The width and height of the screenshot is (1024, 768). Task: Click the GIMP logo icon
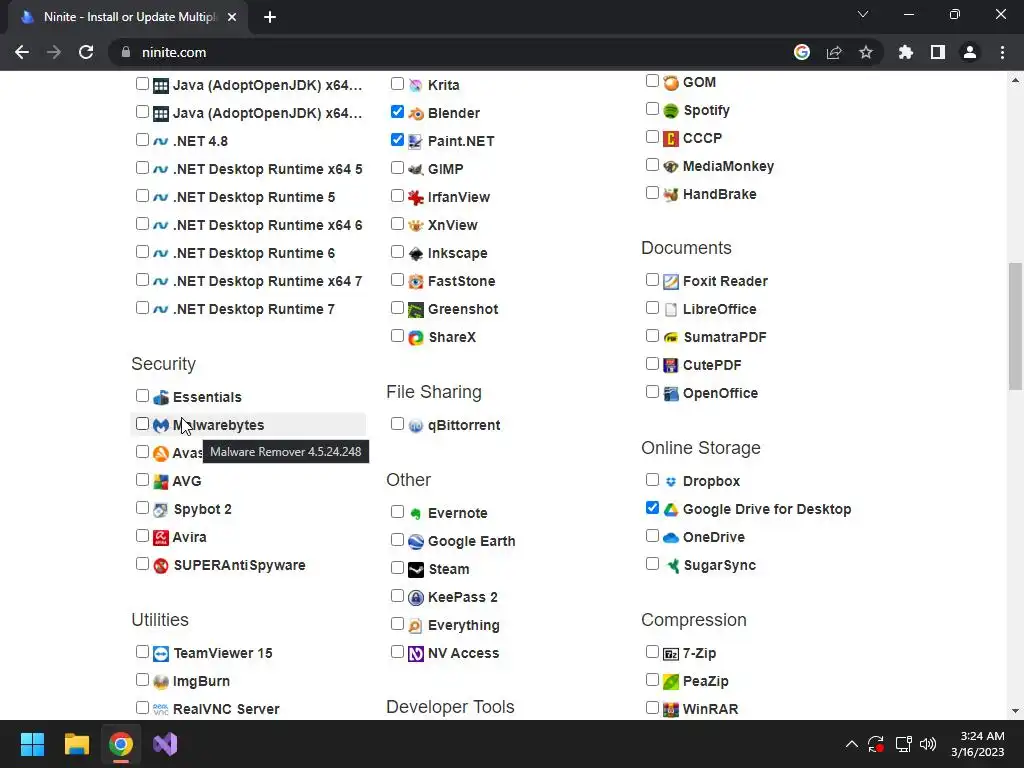coord(416,170)
